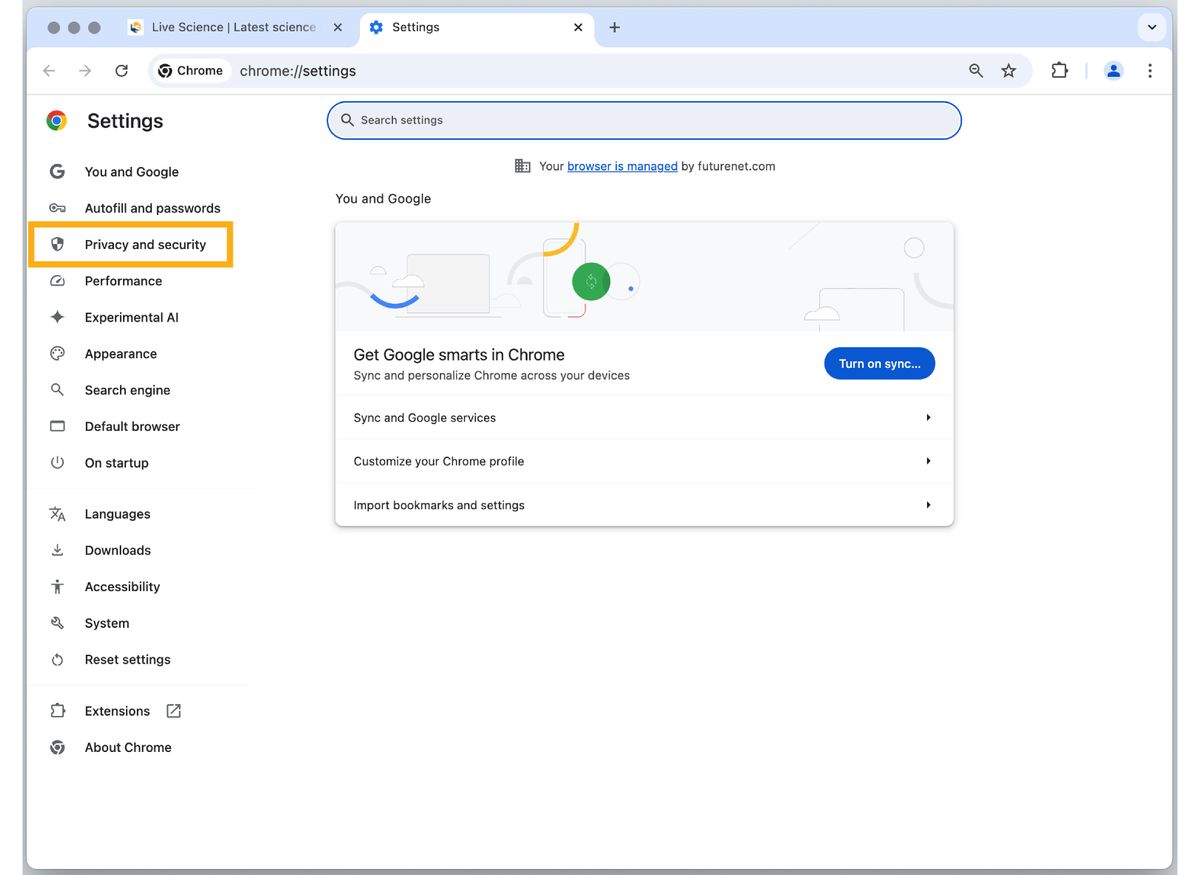Click the Turn on sync button
The height and width of the screenshot is (875, 1200).
[x=879, y=364]
